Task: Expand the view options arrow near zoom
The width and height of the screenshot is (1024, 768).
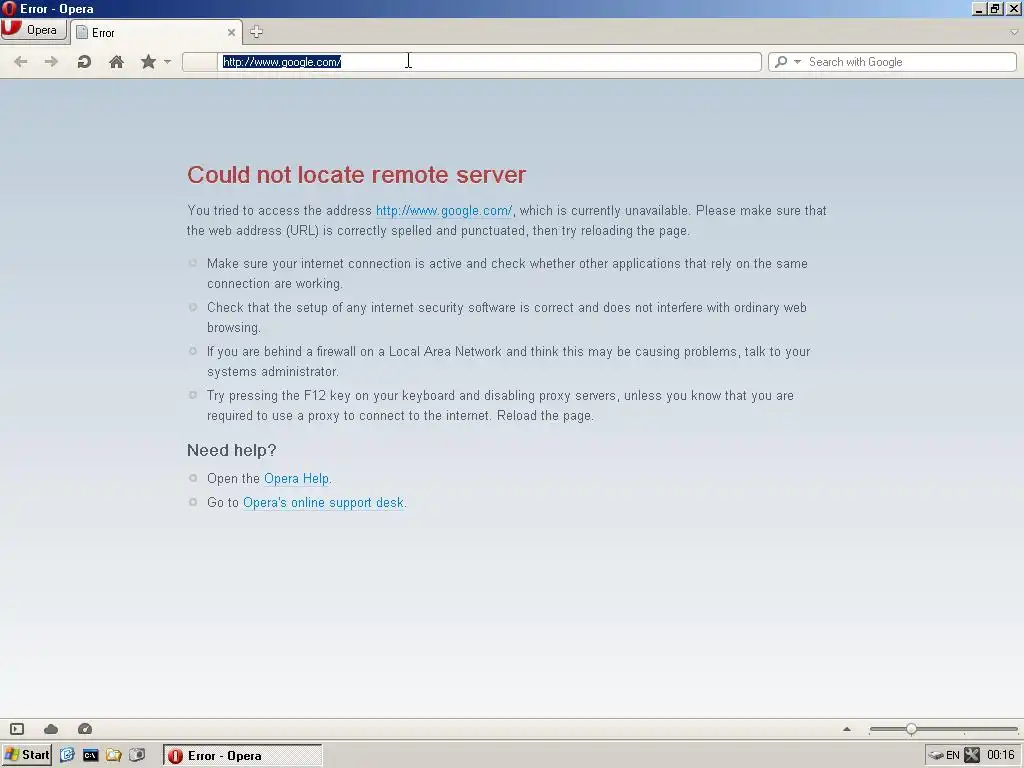Action: click(847, 729)
